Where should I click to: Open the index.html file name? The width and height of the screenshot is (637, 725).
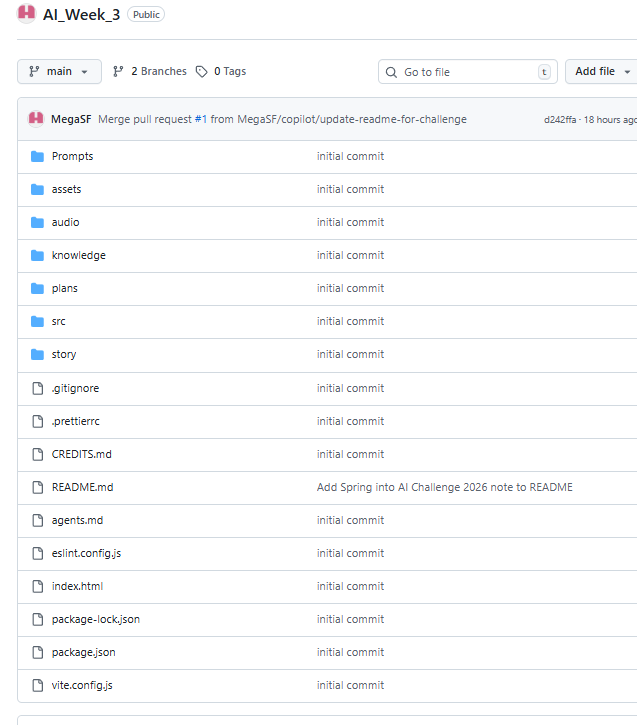78,586
